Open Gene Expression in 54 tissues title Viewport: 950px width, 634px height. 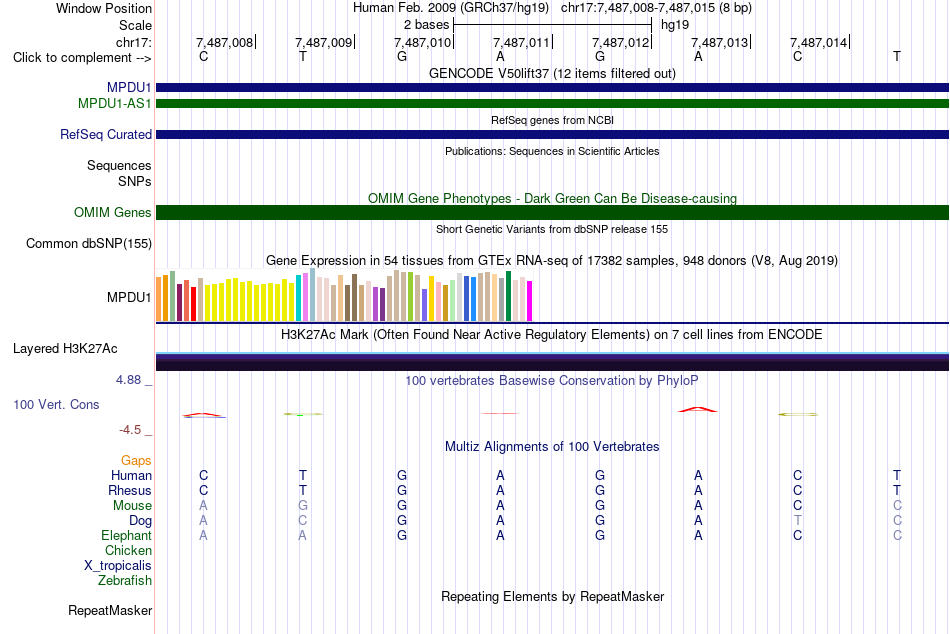pyautogui.click(x=552, y=261)
